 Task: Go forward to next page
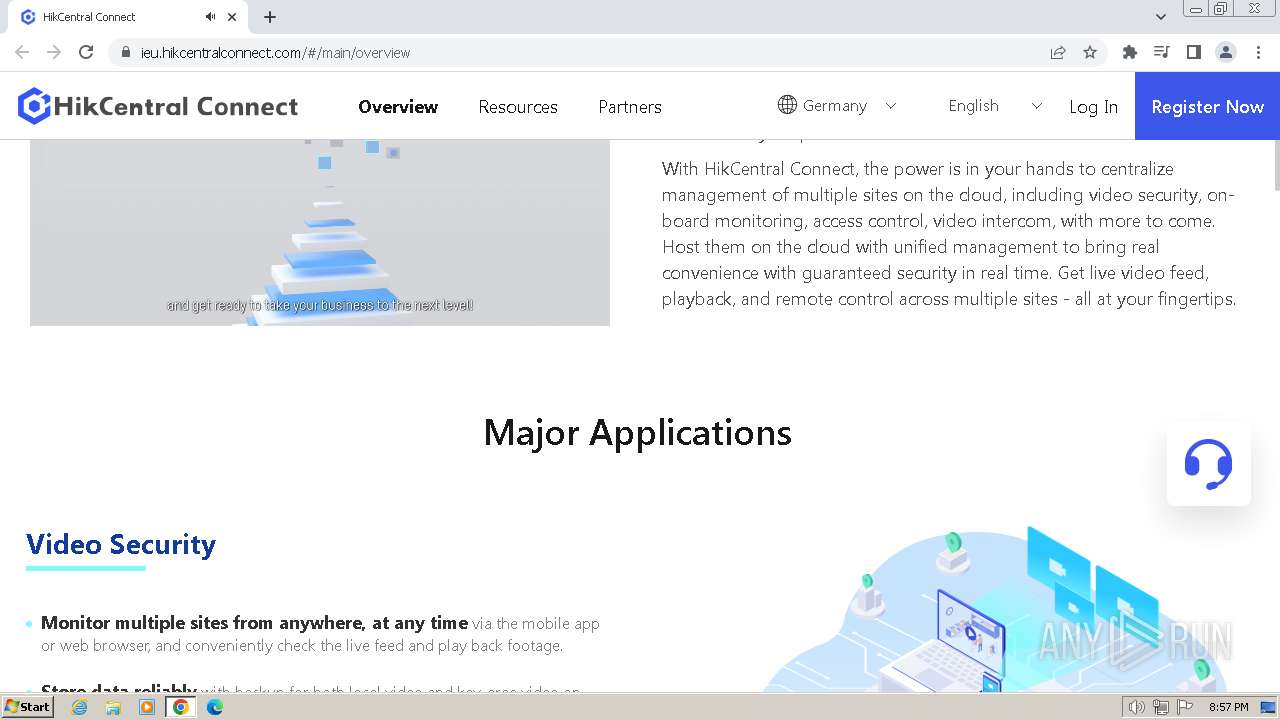tap(54, 52)
